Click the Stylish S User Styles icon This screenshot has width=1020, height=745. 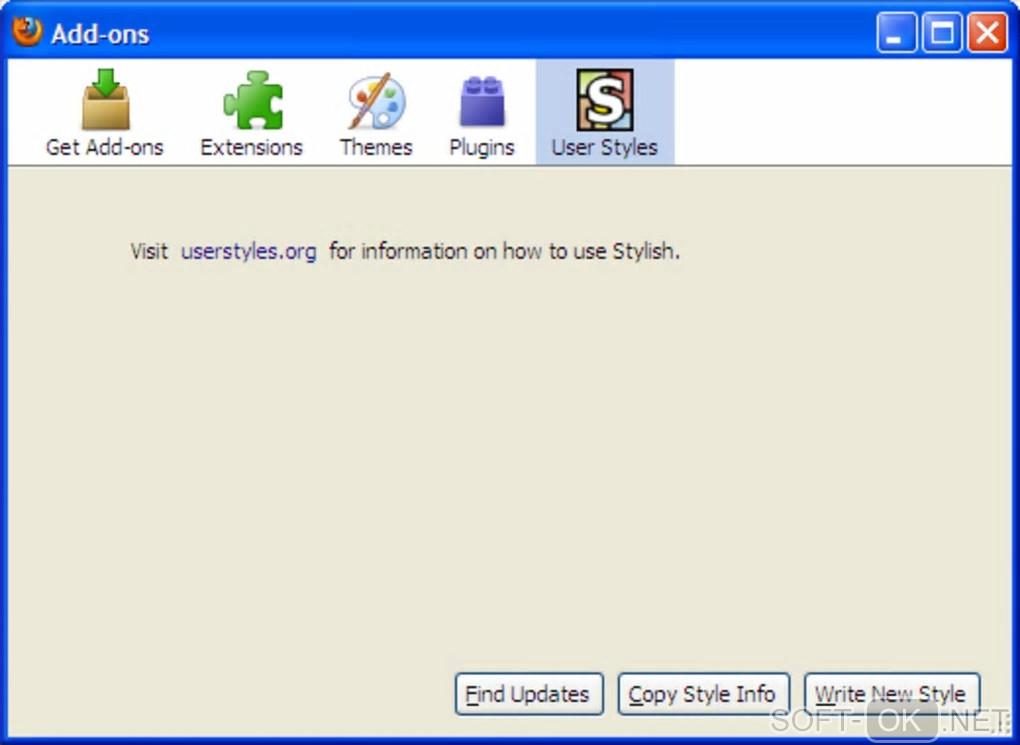click(x=604, y=100)
